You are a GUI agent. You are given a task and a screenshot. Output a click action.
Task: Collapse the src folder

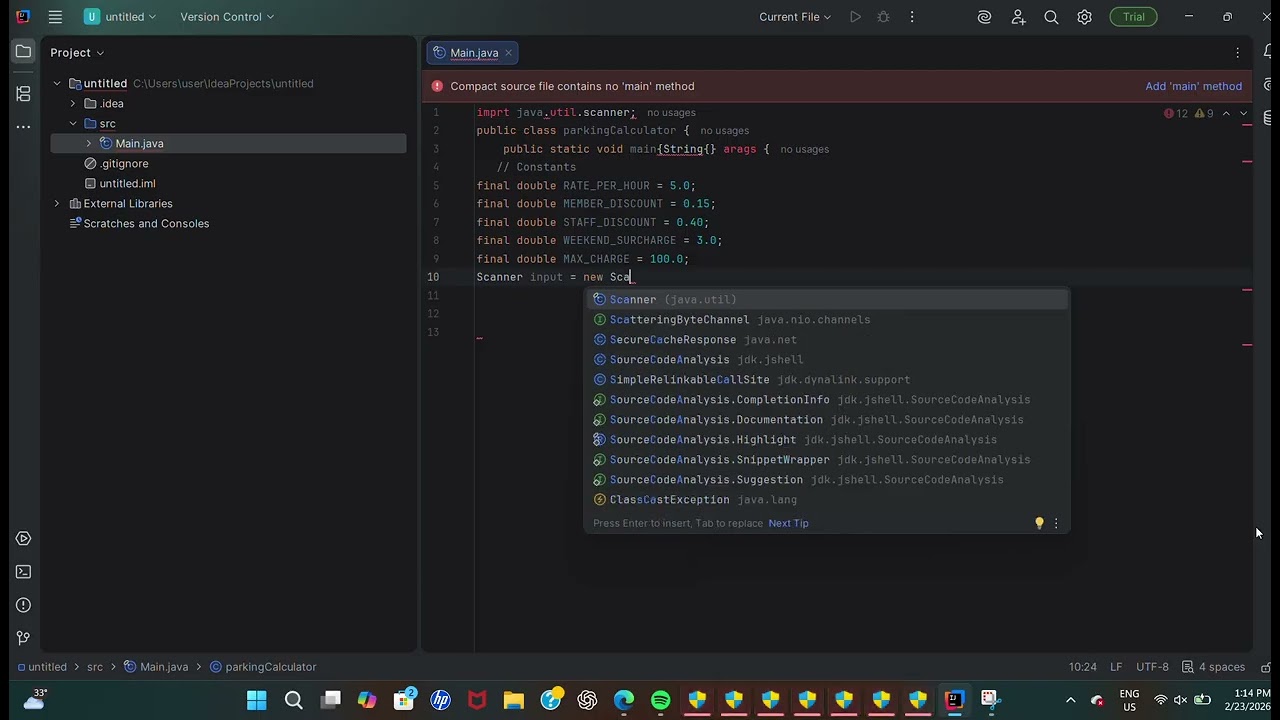click(73, 124)
